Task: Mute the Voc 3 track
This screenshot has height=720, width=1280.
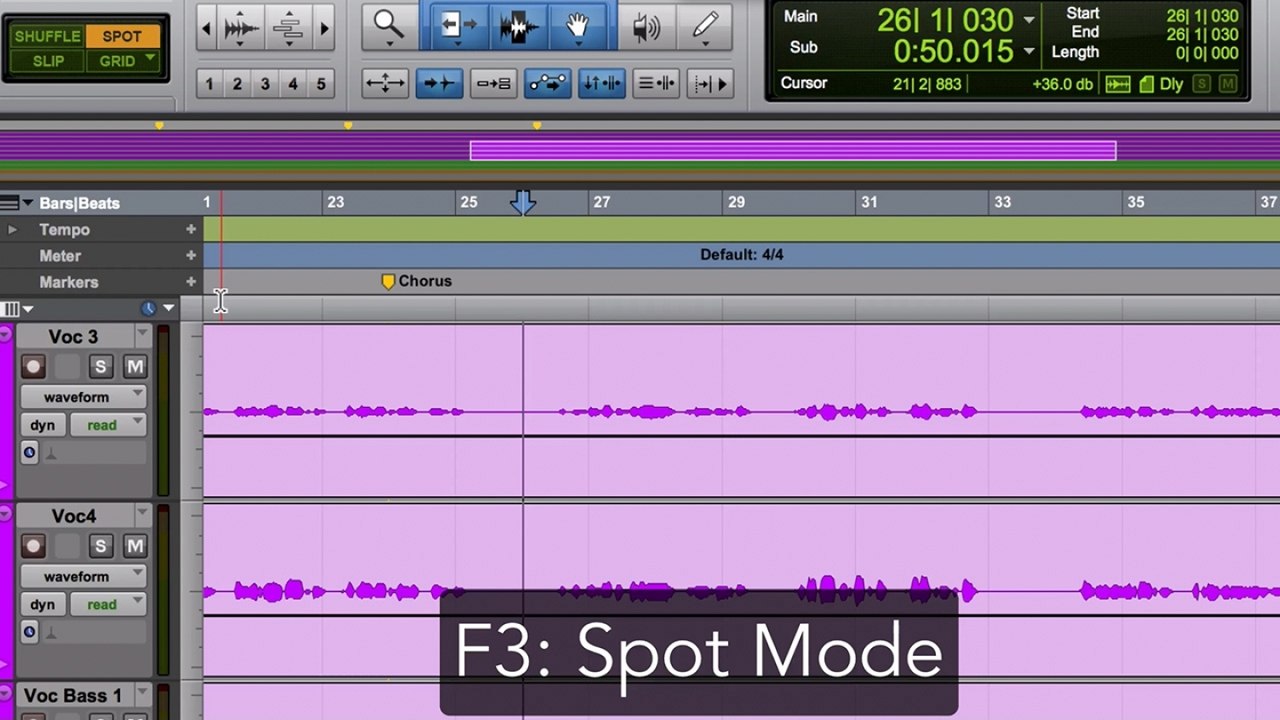Action: pyautogui.click(x=134, y=367)
